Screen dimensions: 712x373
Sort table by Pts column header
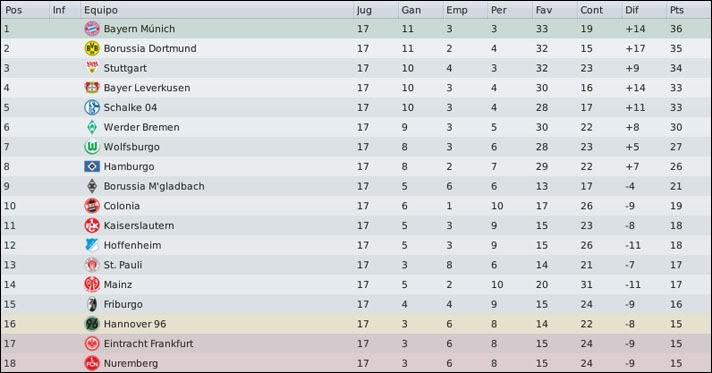676,10
